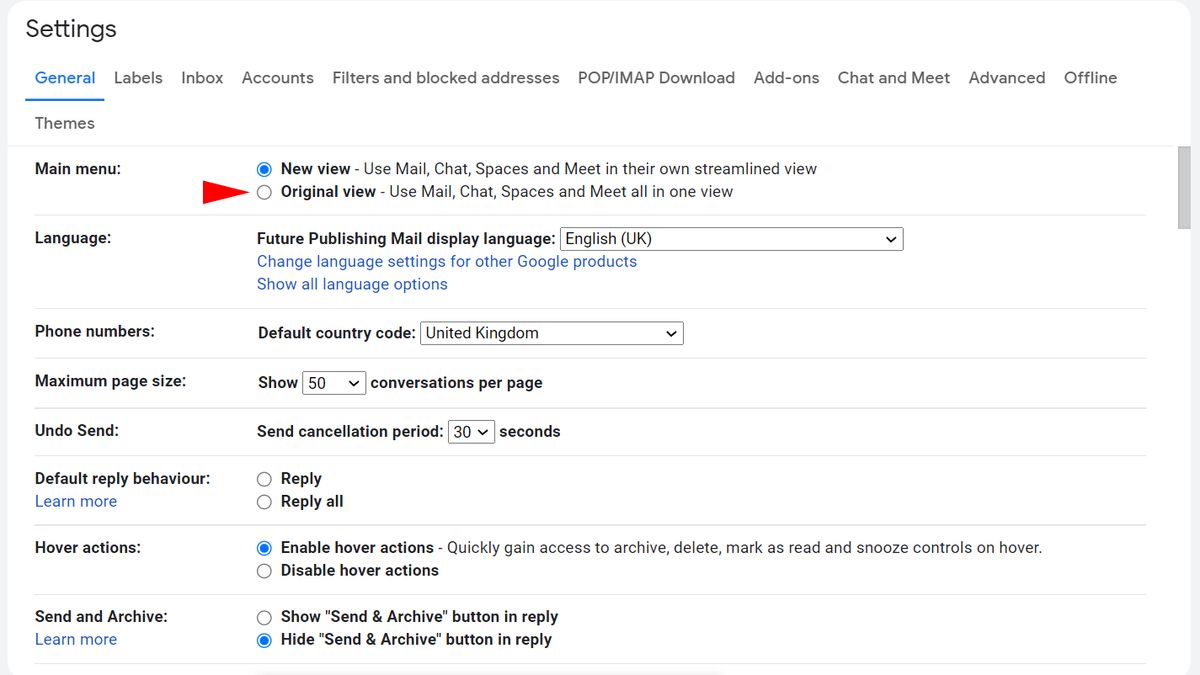Choose Reply as default reply behaviour
This screenshot has width=1200, height=675.
tap(264, 478)
